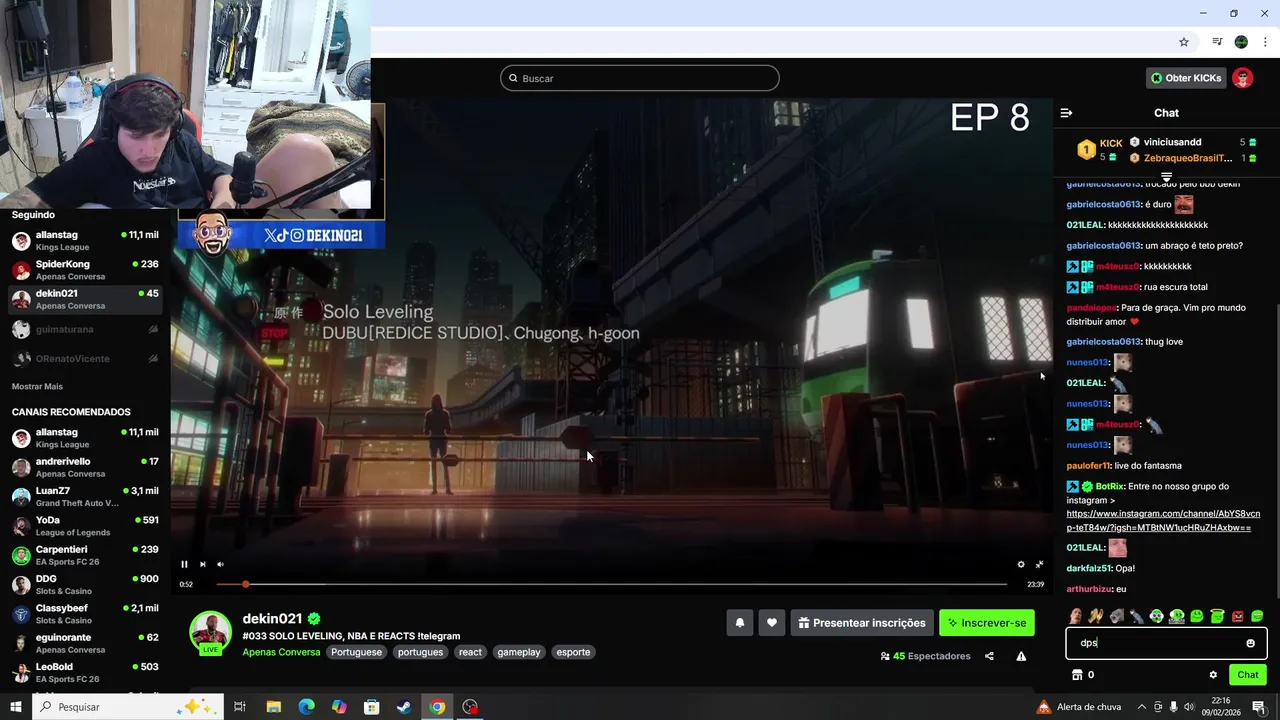Click the dekin021 streamer avatar
Screen dimensions: 1280x720
[x=210, y=633]
